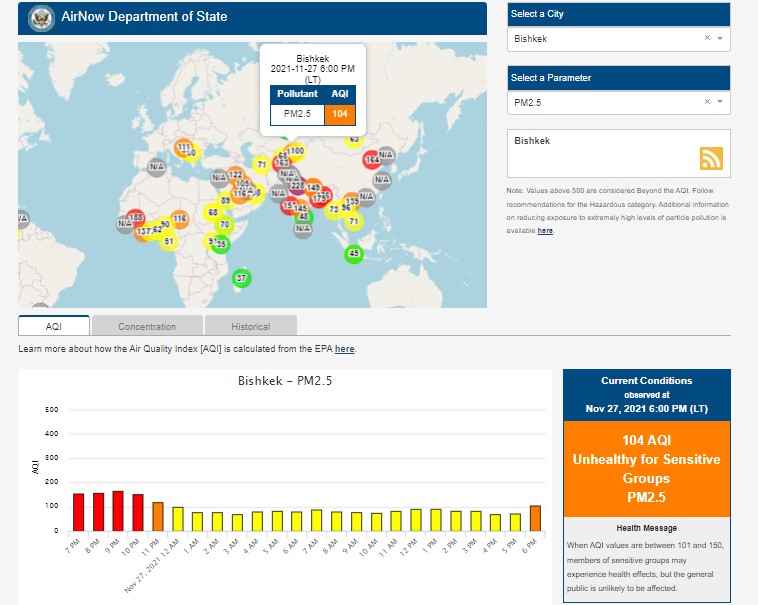Clear the selected PM2.5 parameter
The height and width of the screenshot is (605, 758).
point(707,102)
